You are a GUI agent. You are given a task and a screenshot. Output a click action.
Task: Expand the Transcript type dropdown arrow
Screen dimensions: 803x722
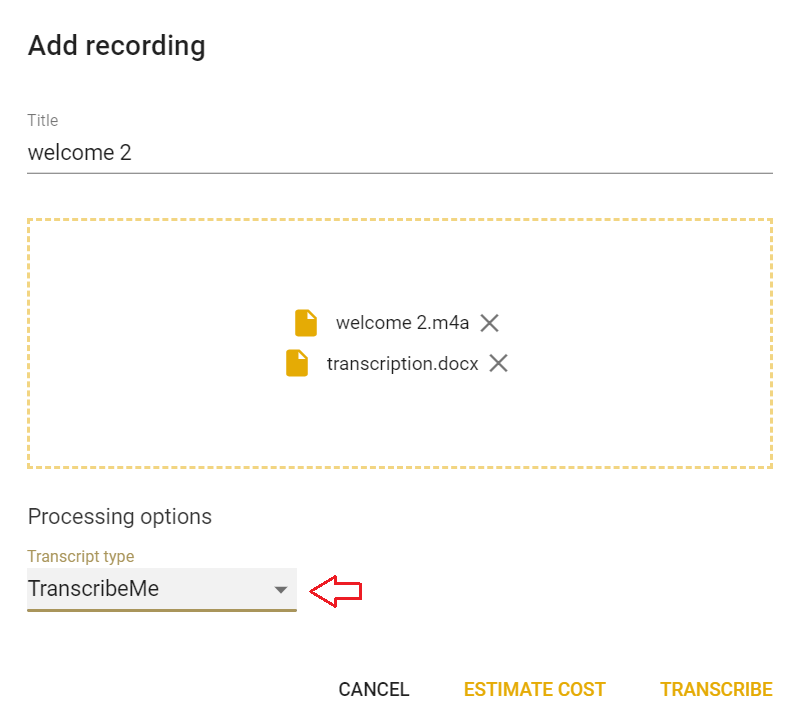coord(281,590)
